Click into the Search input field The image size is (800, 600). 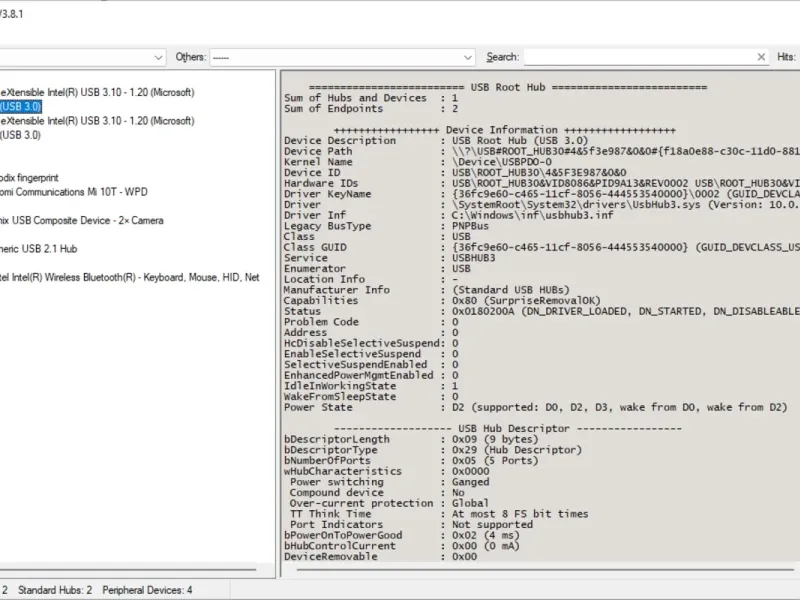640,57
